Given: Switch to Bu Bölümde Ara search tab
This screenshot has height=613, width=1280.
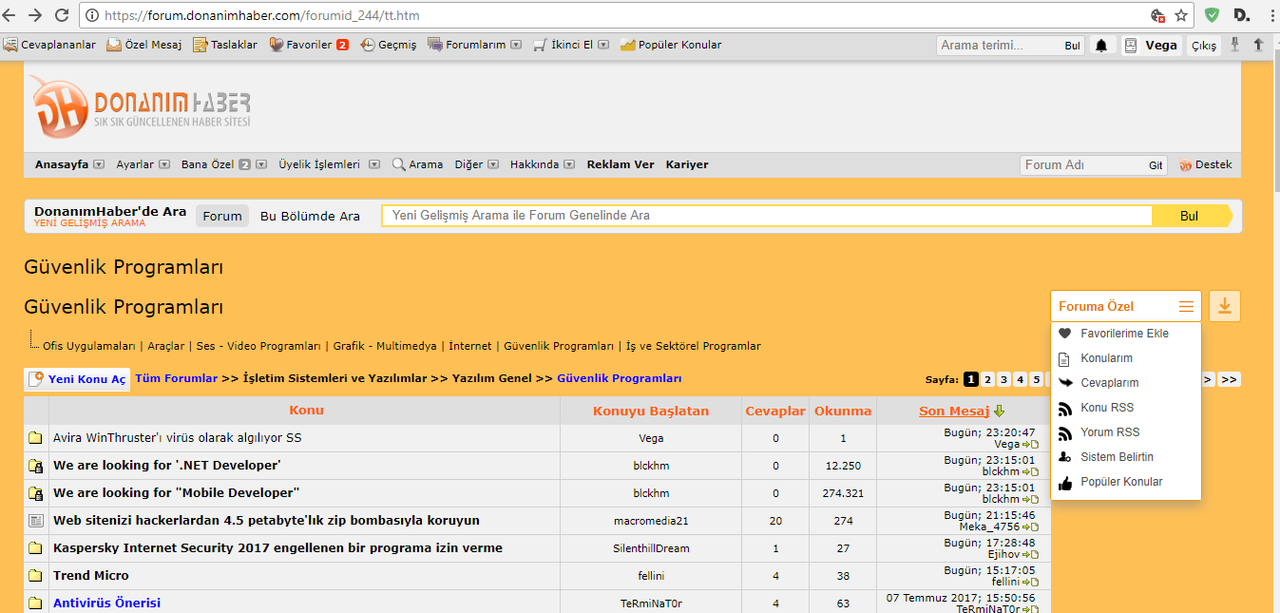Looking at the screenshot, I should point(310,216).
